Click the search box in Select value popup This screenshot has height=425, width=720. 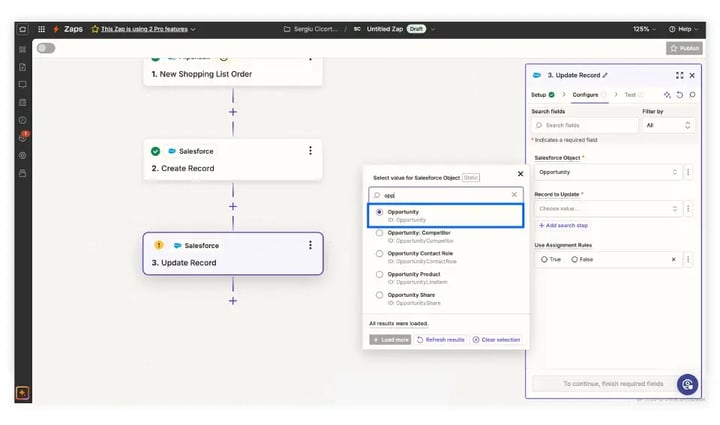pos(445,195)
